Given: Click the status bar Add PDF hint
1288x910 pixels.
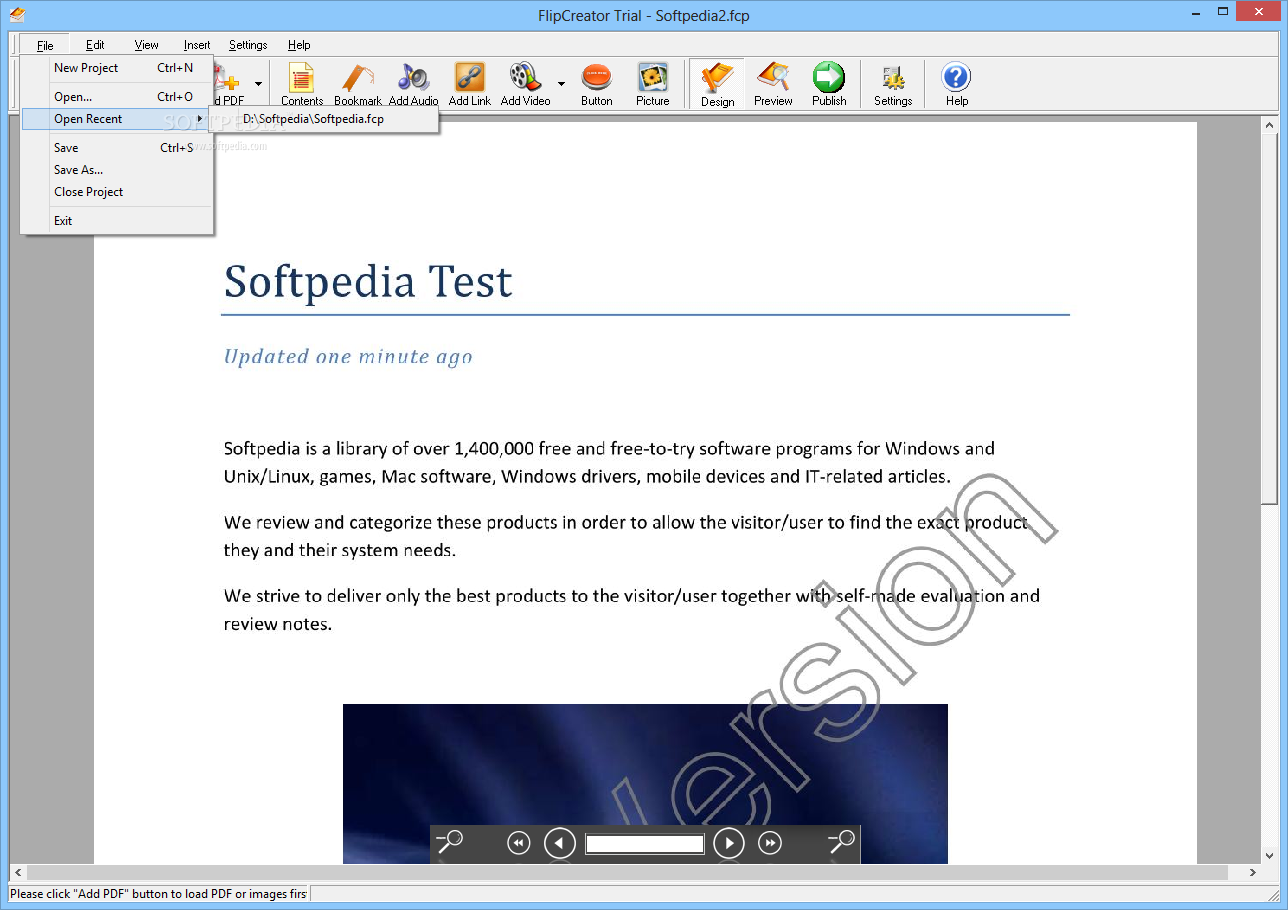Looking at the screenshot, I should (x=158, y=894).
